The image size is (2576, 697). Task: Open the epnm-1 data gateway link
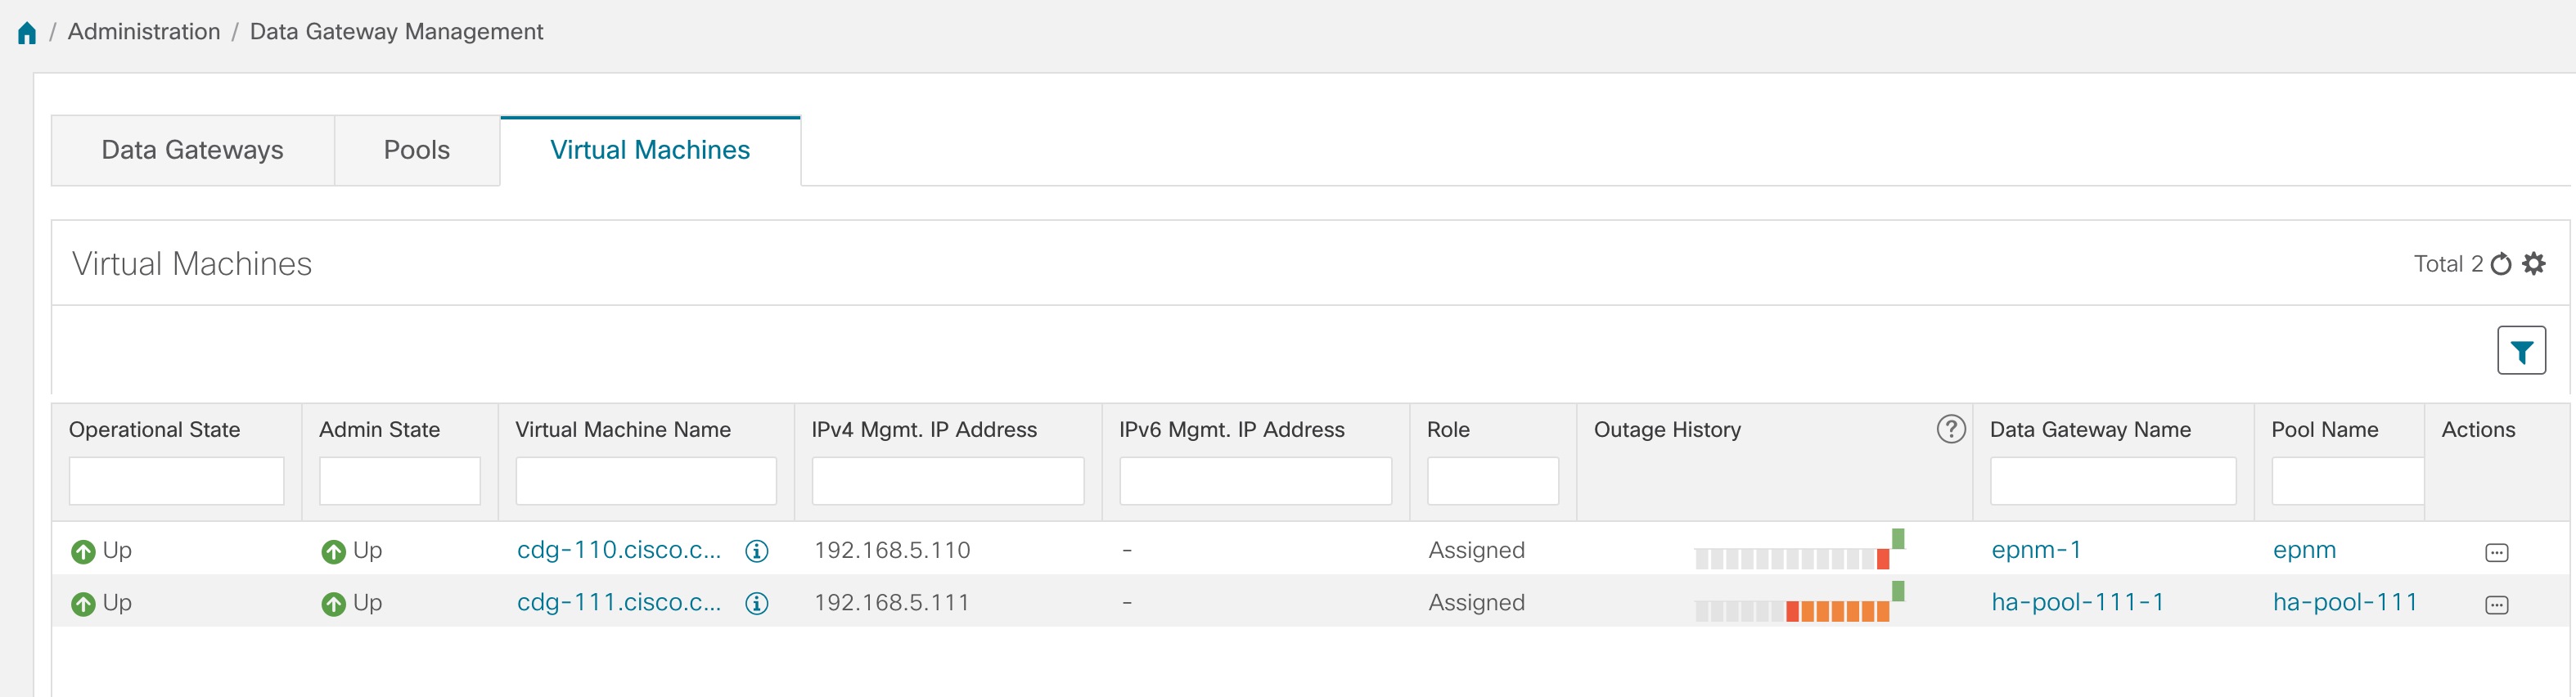[2035, 550]
